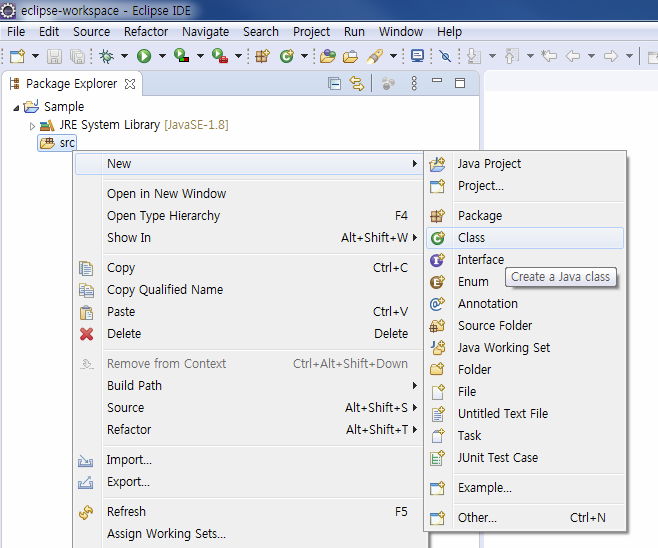Expand the JRE System Library node
This screenshot has width=658, height=548.
click(32, 126)
